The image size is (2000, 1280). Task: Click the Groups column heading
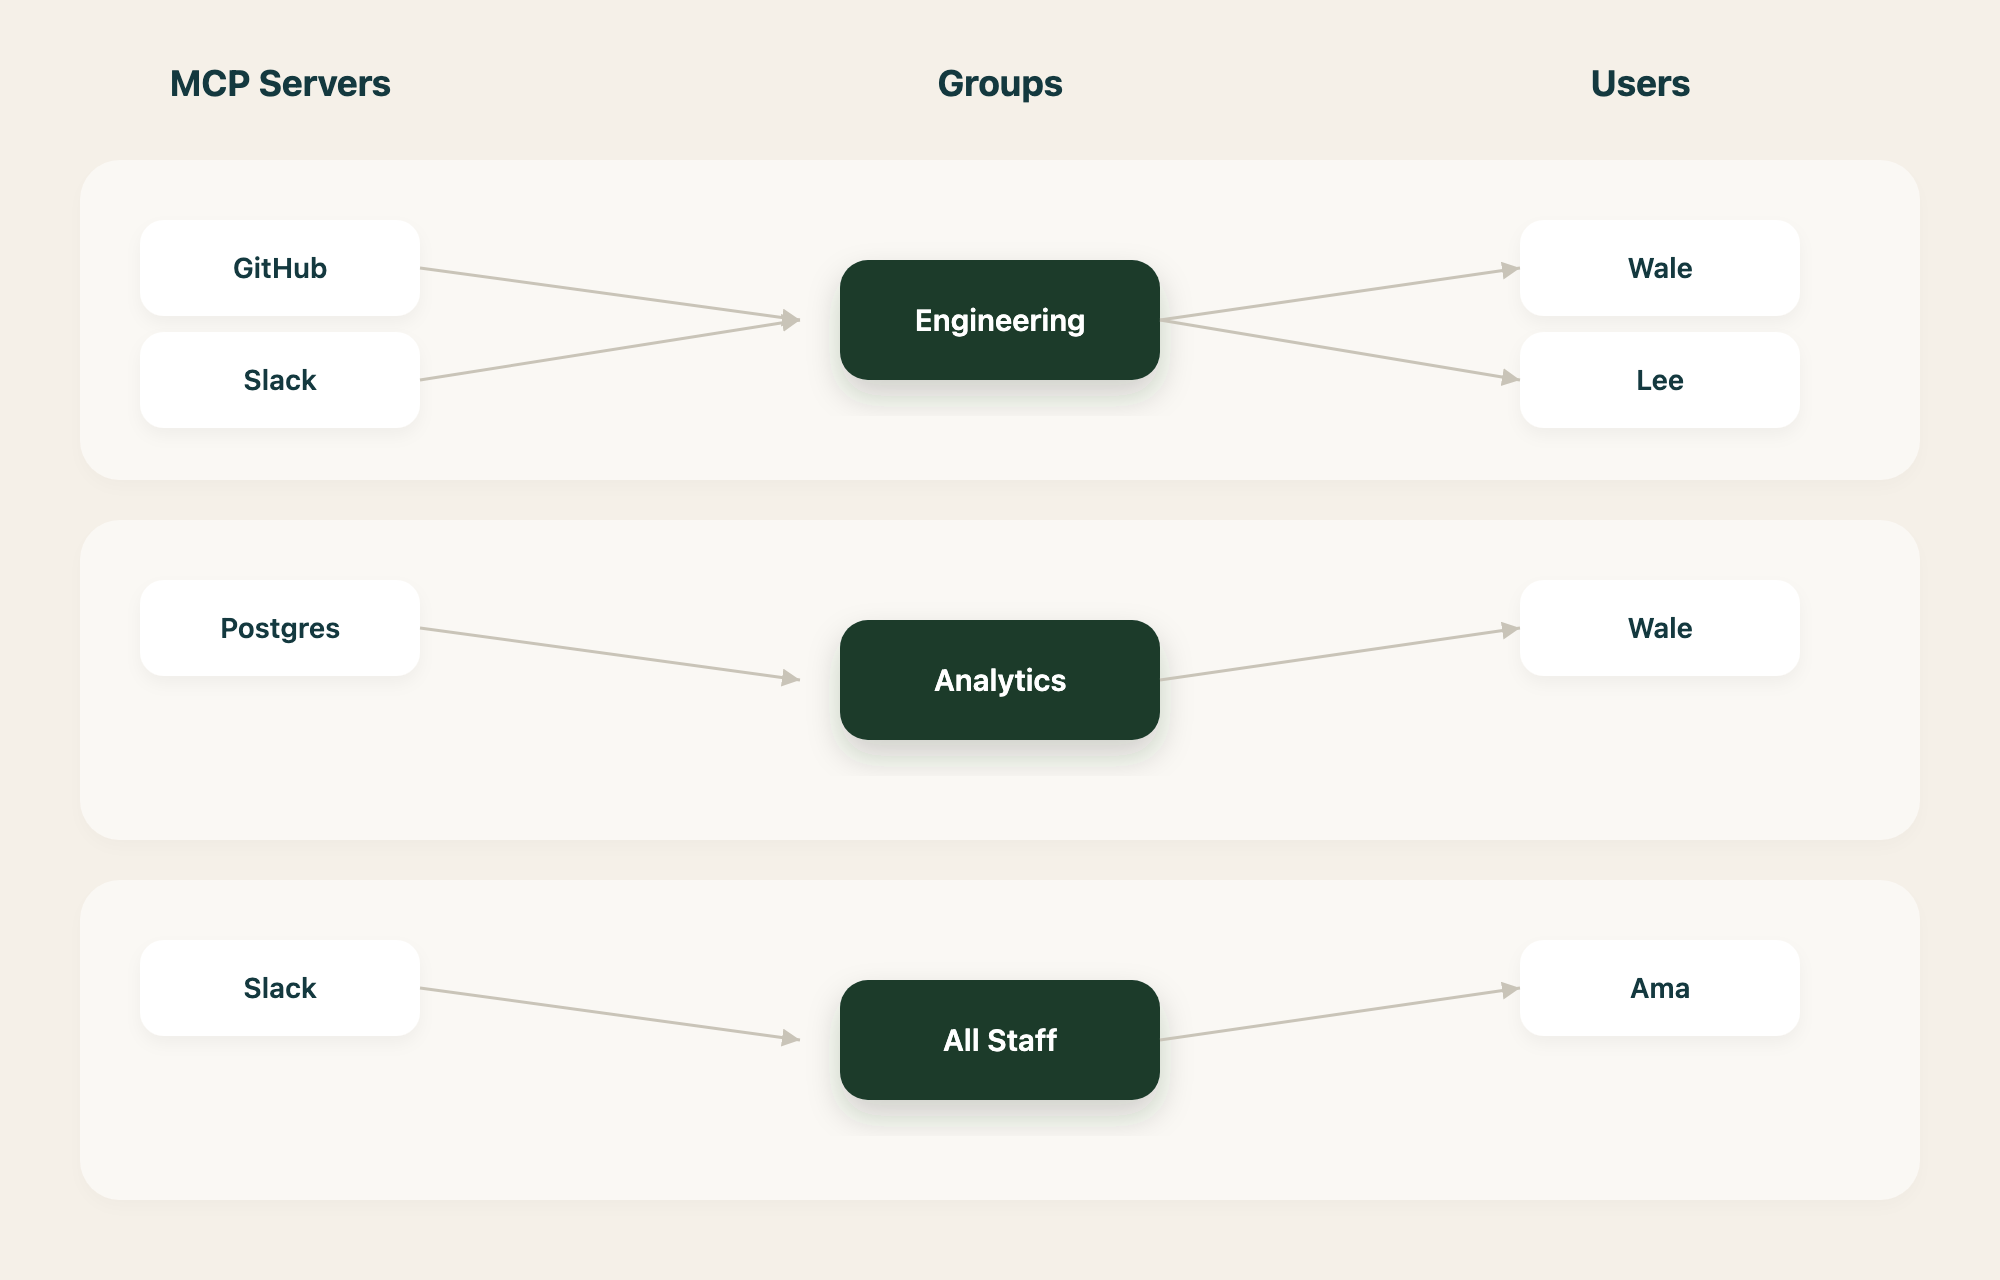tap(1000, 85)
